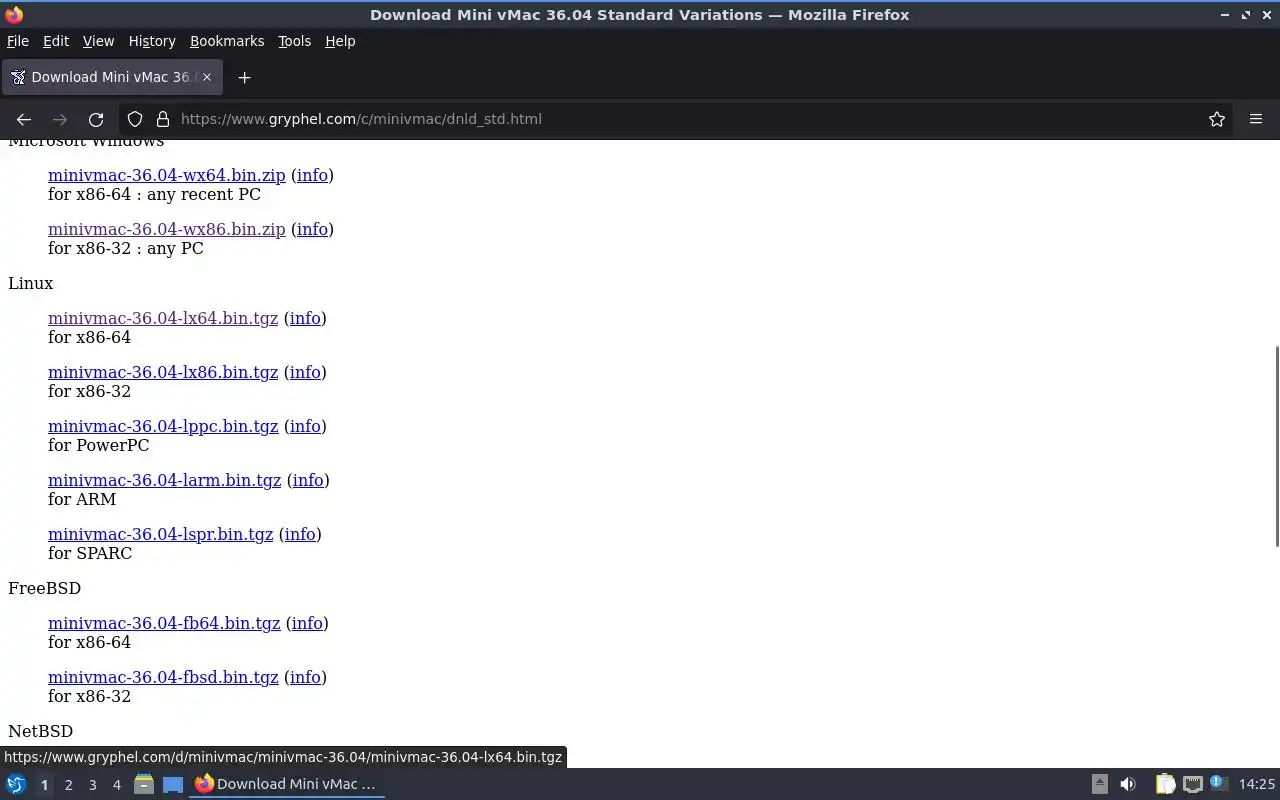The height and width of the screenshot is (800, 1280).
Task: Download minivmac-36.04-wx86.bin.zip
Action: pyautogui.click(x=167, y=229)
